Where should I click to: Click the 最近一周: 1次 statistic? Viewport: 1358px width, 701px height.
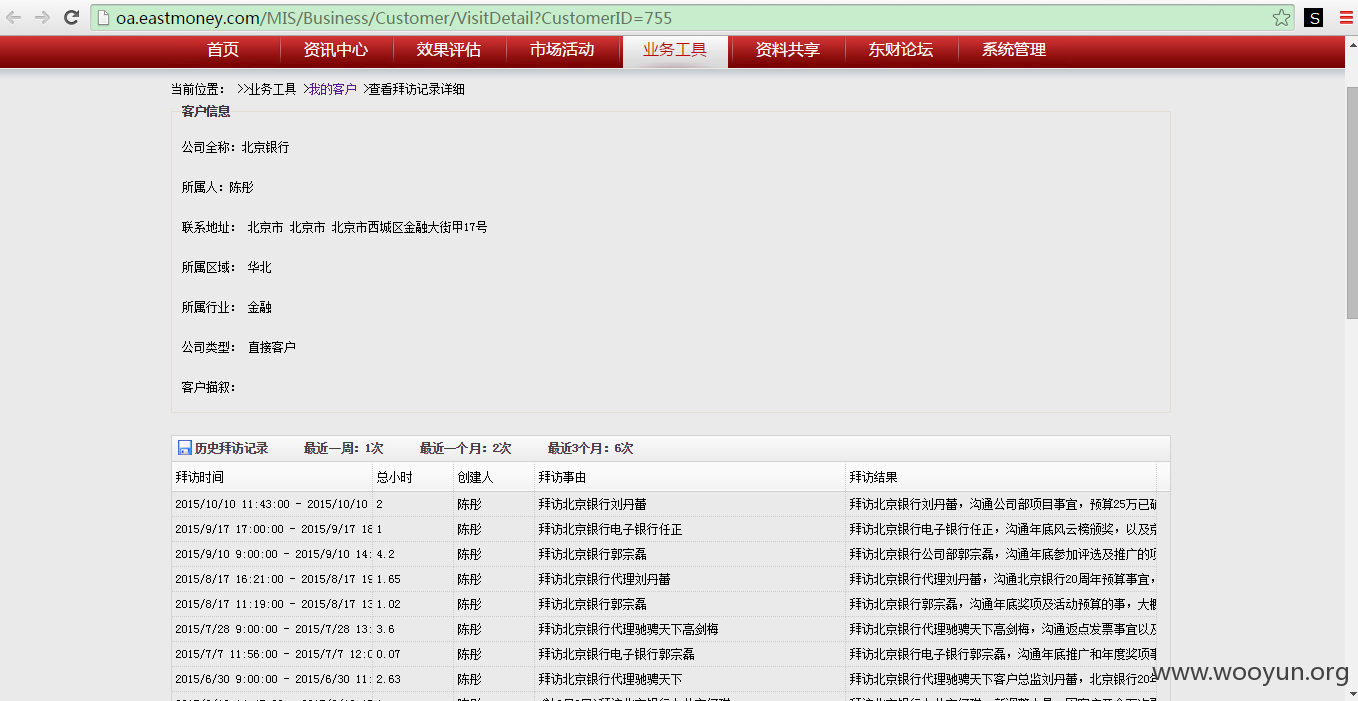343,448
